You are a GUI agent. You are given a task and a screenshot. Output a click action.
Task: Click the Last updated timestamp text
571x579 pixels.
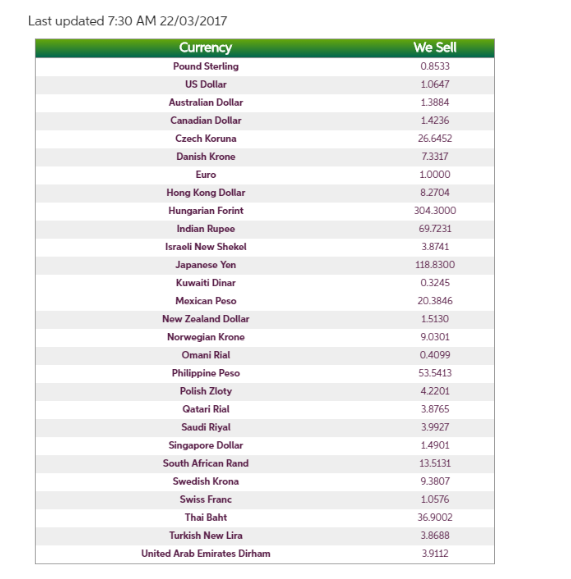click(127, 21)
